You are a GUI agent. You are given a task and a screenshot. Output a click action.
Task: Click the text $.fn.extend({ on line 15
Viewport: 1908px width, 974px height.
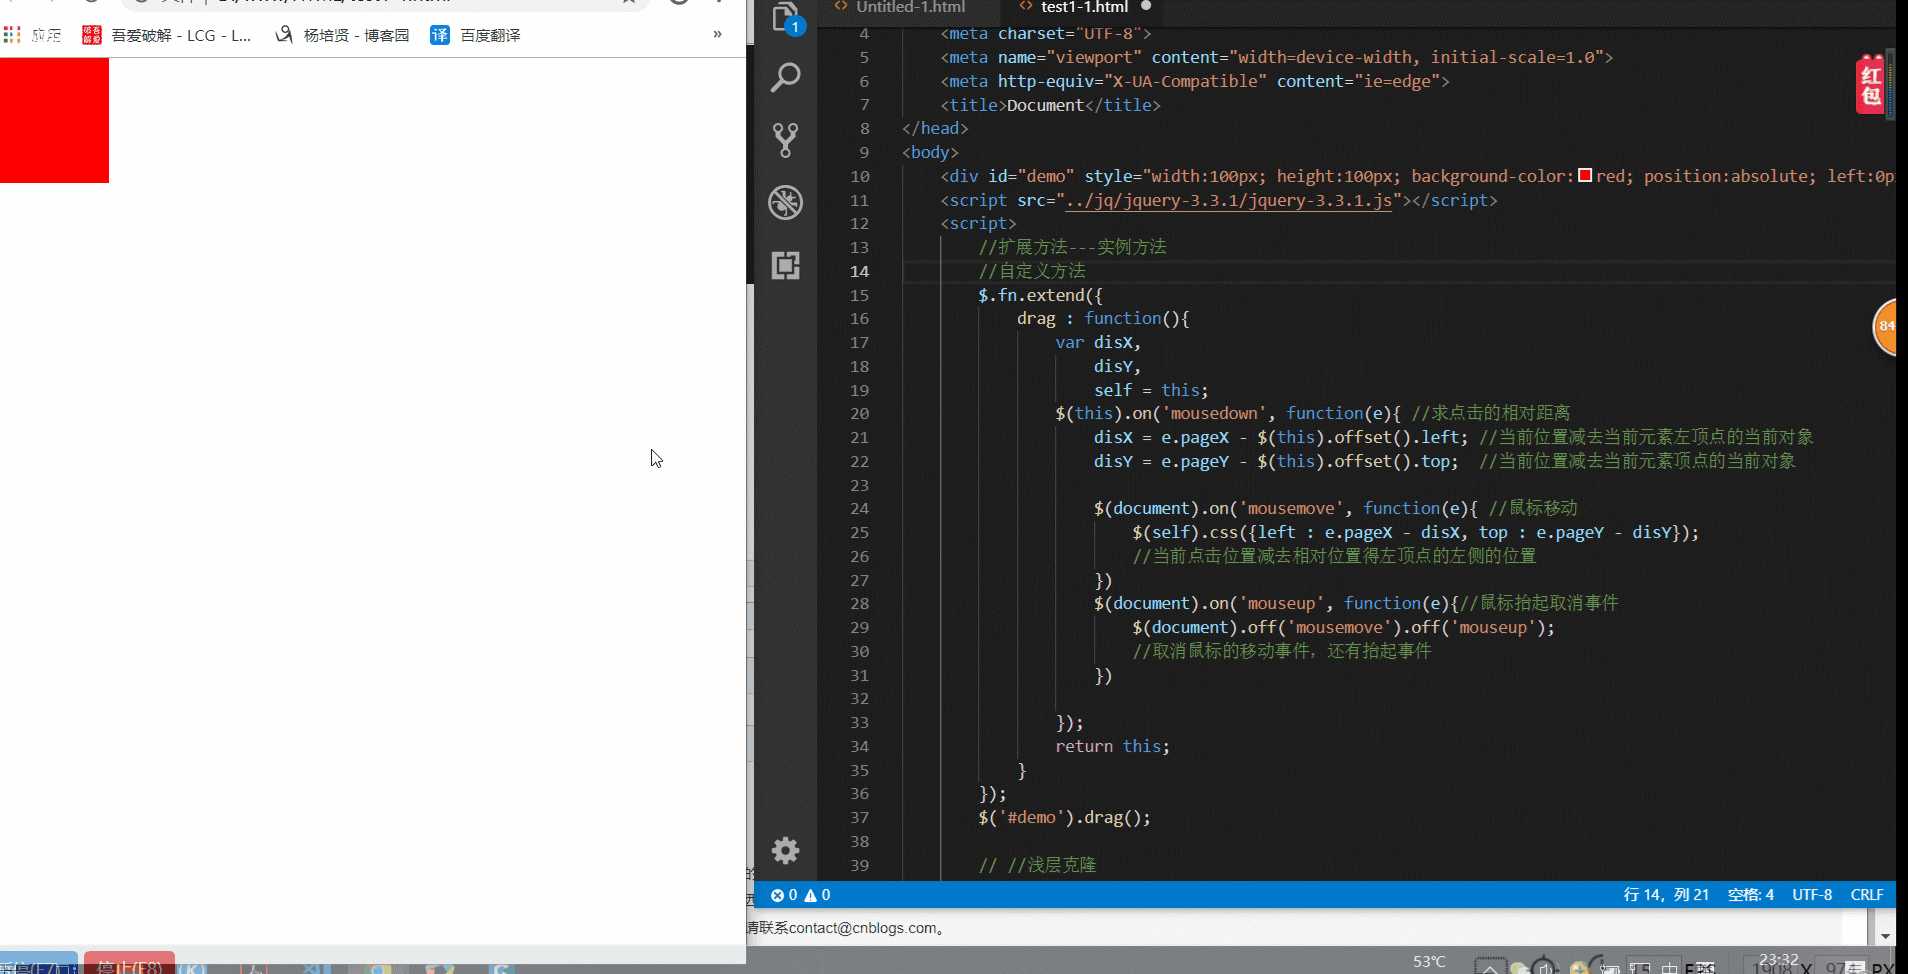click(1040, 295)
